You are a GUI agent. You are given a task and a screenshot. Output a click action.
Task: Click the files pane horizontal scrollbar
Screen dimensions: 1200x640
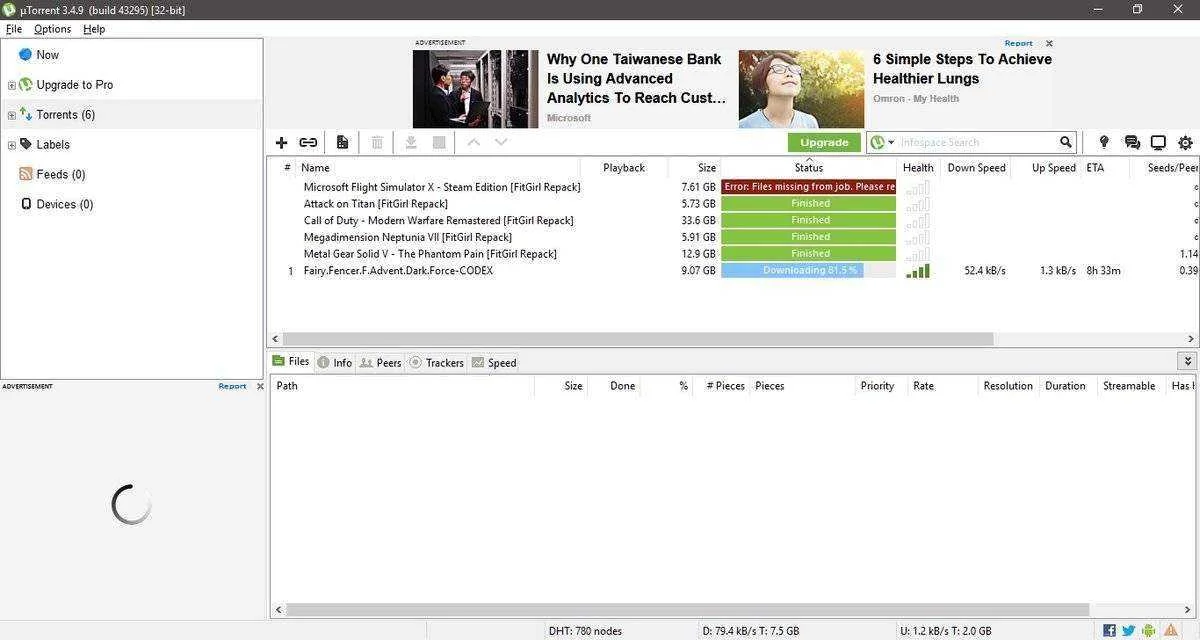click(687, 609)
